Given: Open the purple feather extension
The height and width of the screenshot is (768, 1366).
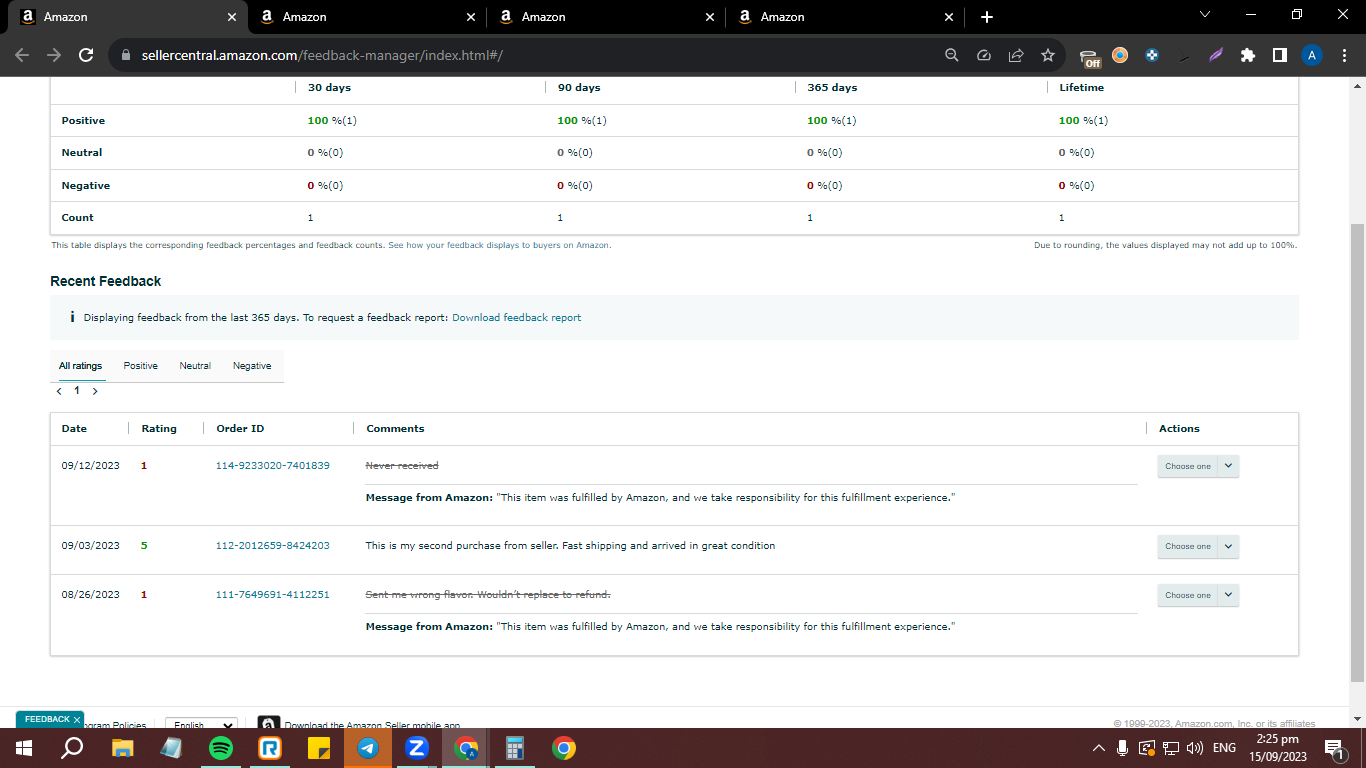Looking at the screenshot, I should coord(1215,56).
